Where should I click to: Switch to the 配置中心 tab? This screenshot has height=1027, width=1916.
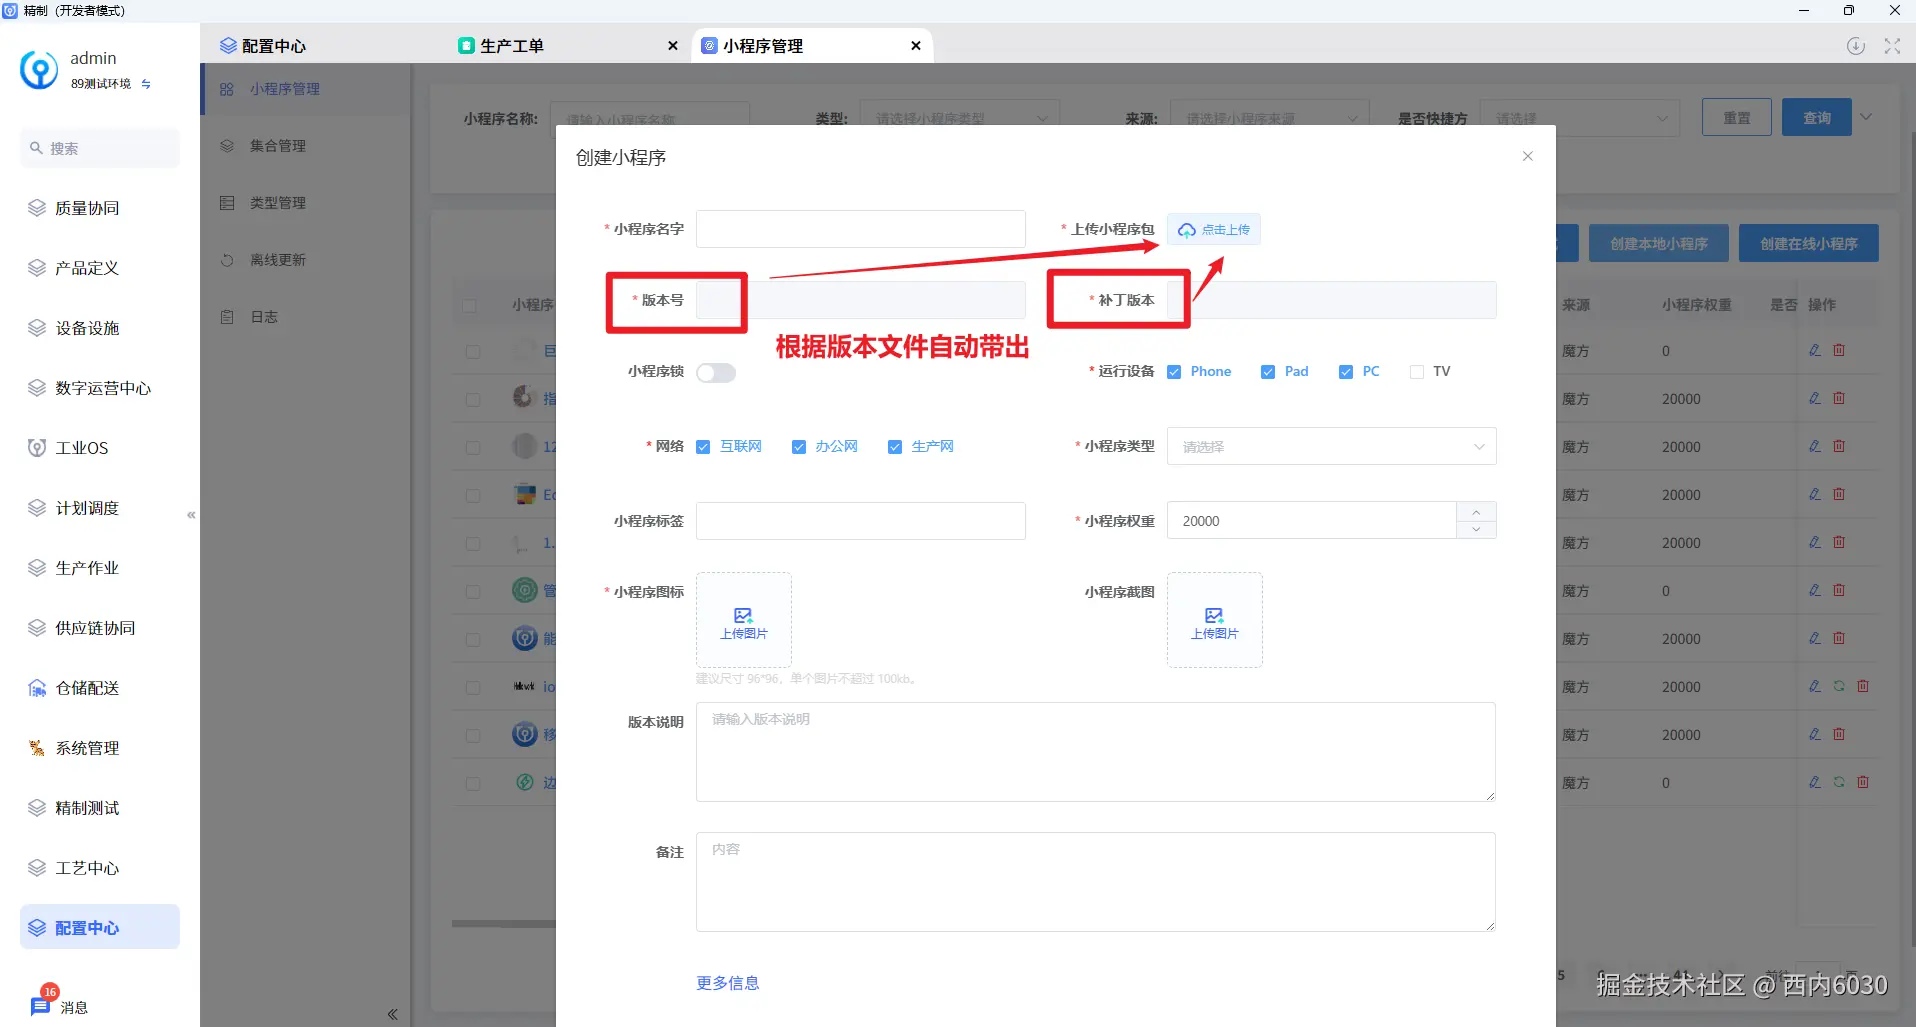point(272,45)
